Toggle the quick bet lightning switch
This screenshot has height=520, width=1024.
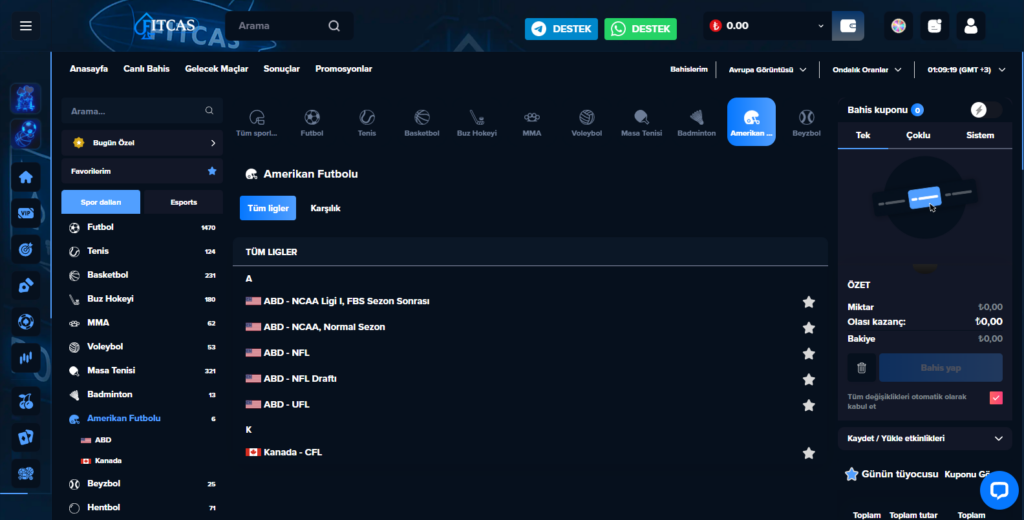tap(986, 110)
